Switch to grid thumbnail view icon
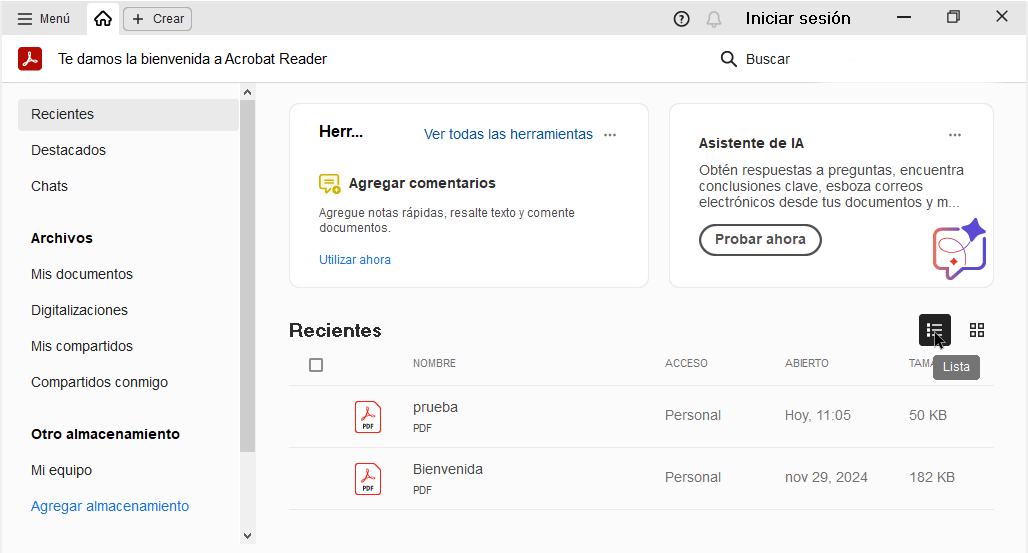The width and height of the screenshot is (1028, 553). 977,330
